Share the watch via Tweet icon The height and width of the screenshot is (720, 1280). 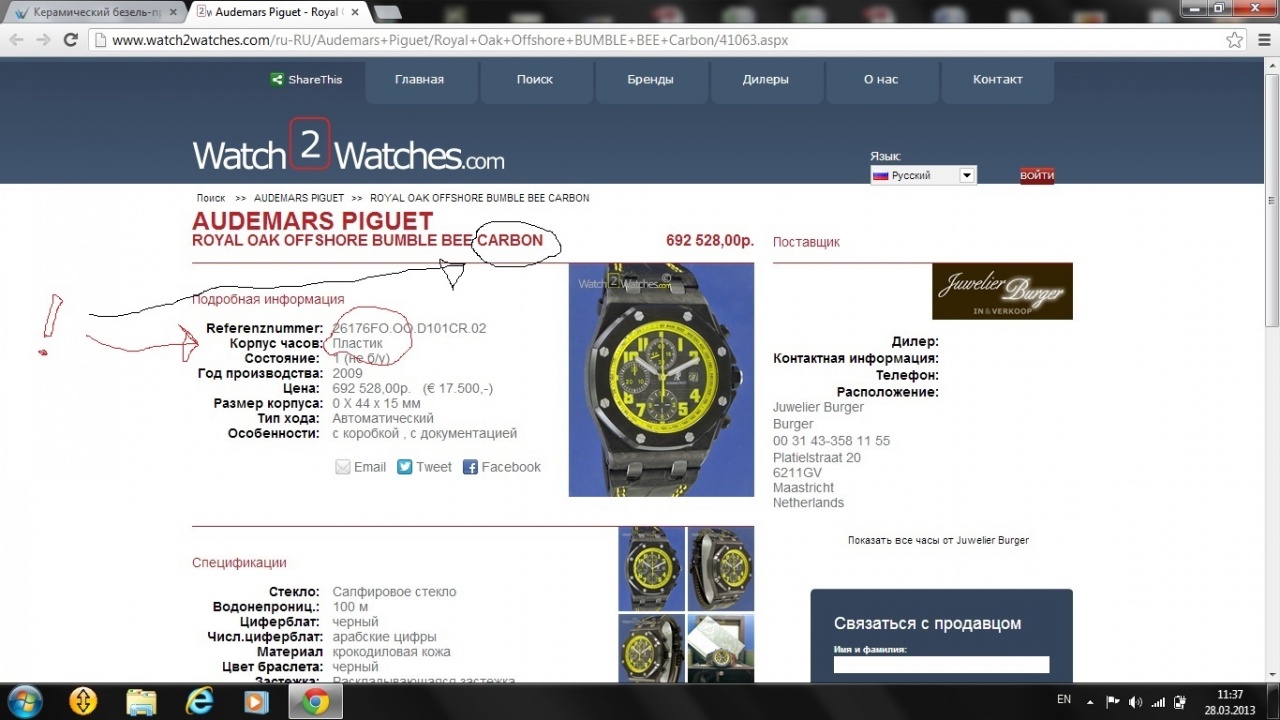405,467
